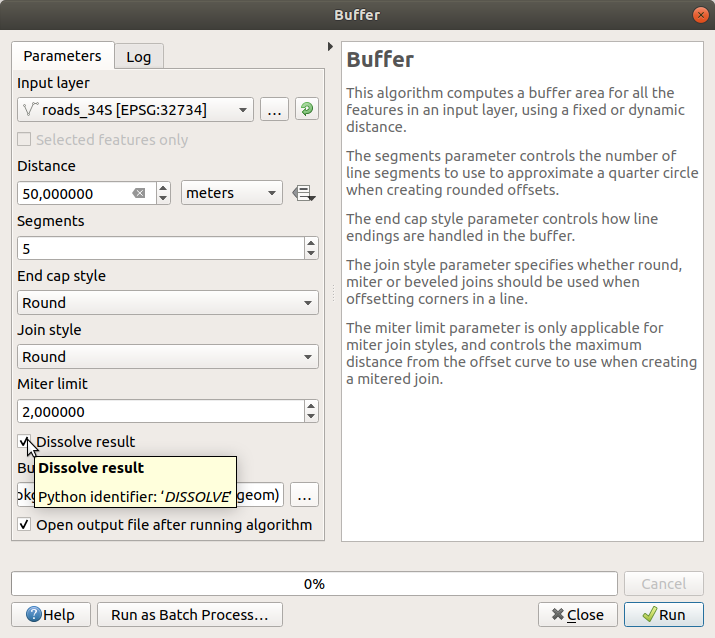
Task: Click the iterate over layer features icon
Action: [306, 110]
